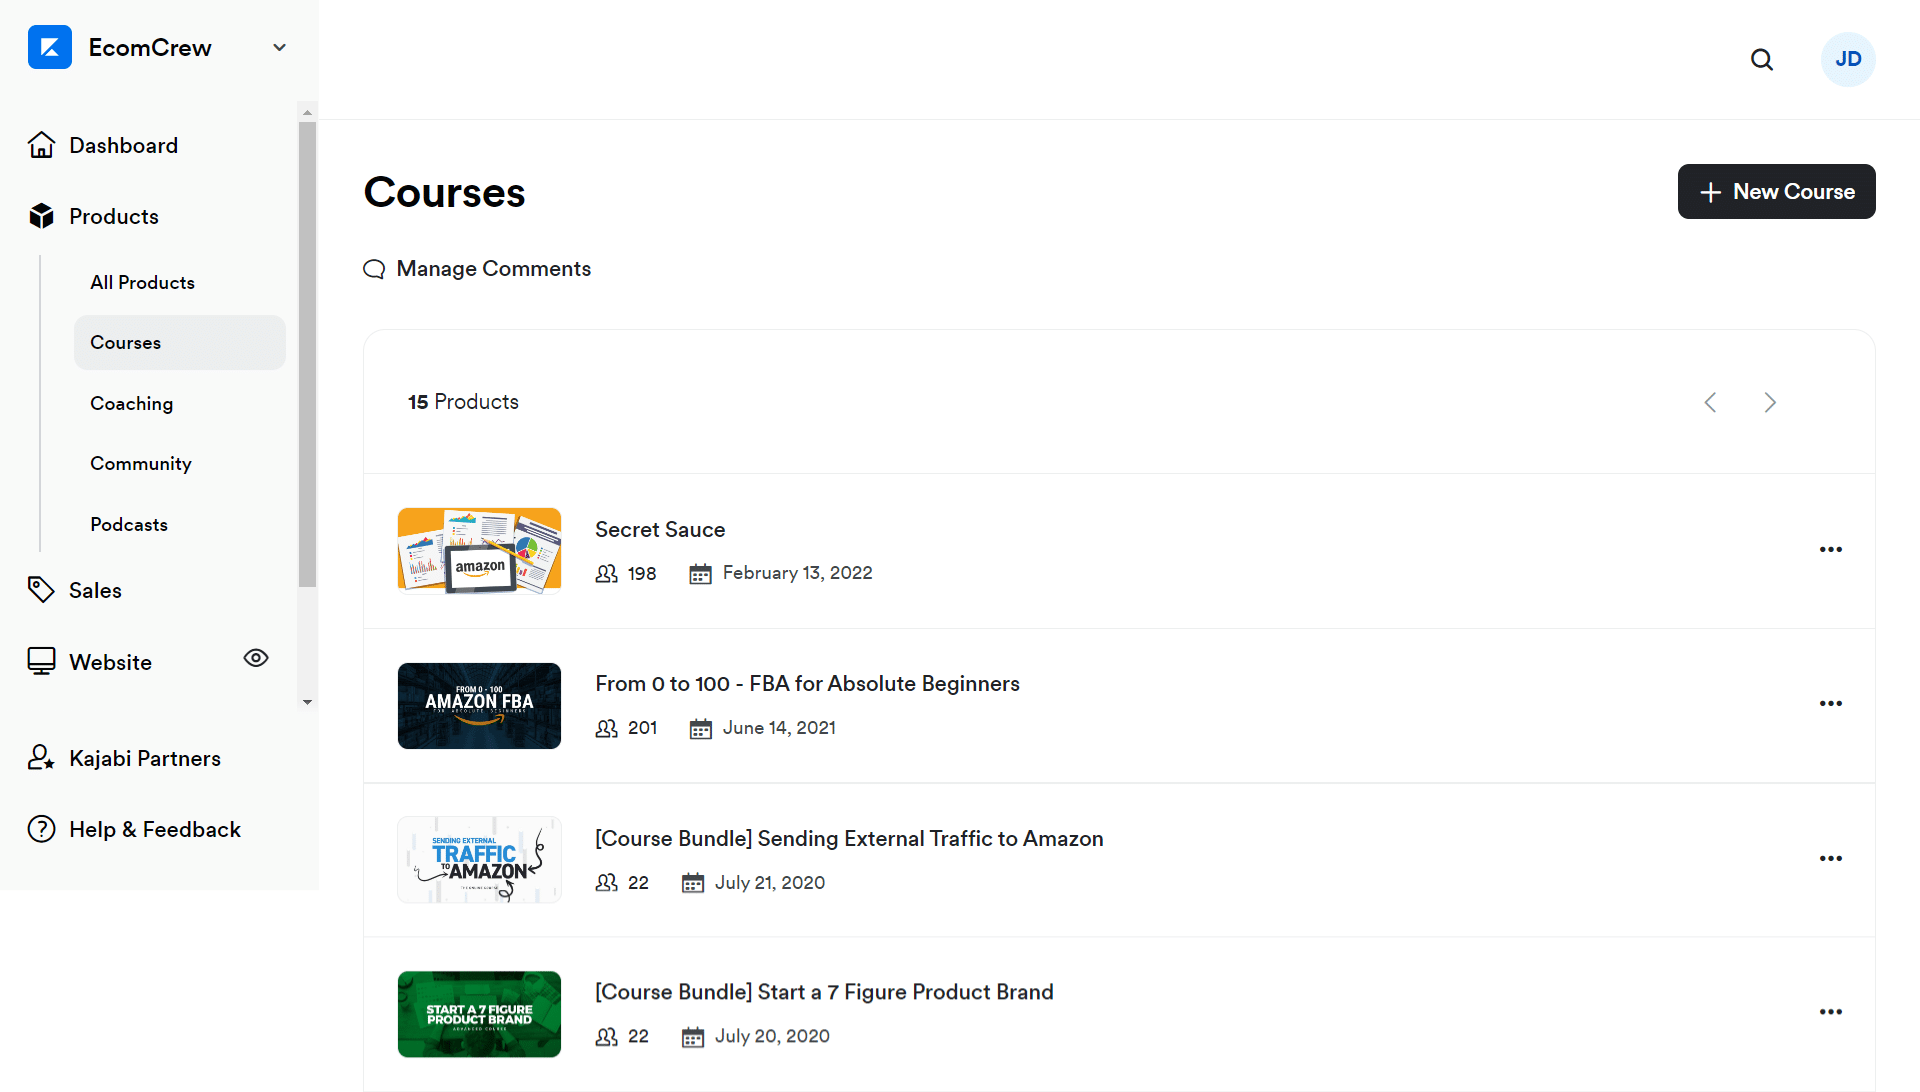Image resolution: width=1920 pixels, height=1092 pixels.
Task: Click the Kajabi Partners person-star icon
Action: click(41, 758)
